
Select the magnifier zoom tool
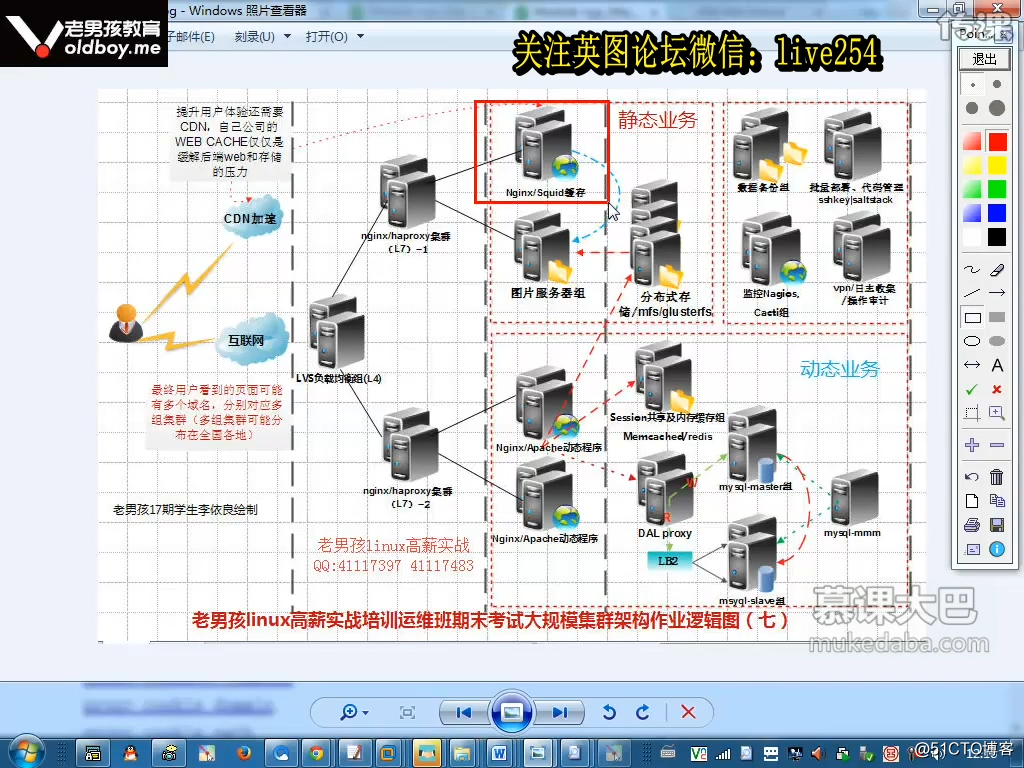(997, 413)
